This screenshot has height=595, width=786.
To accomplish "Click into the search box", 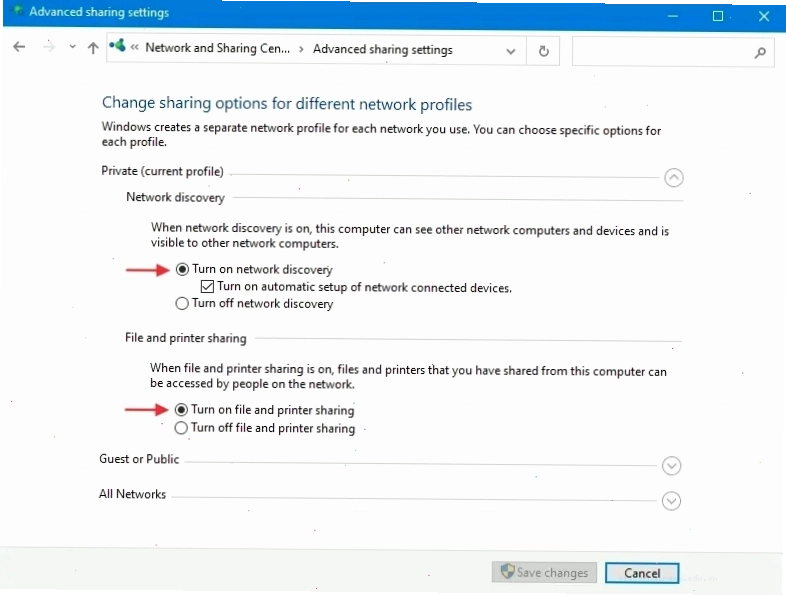I will tap(673, 51).
